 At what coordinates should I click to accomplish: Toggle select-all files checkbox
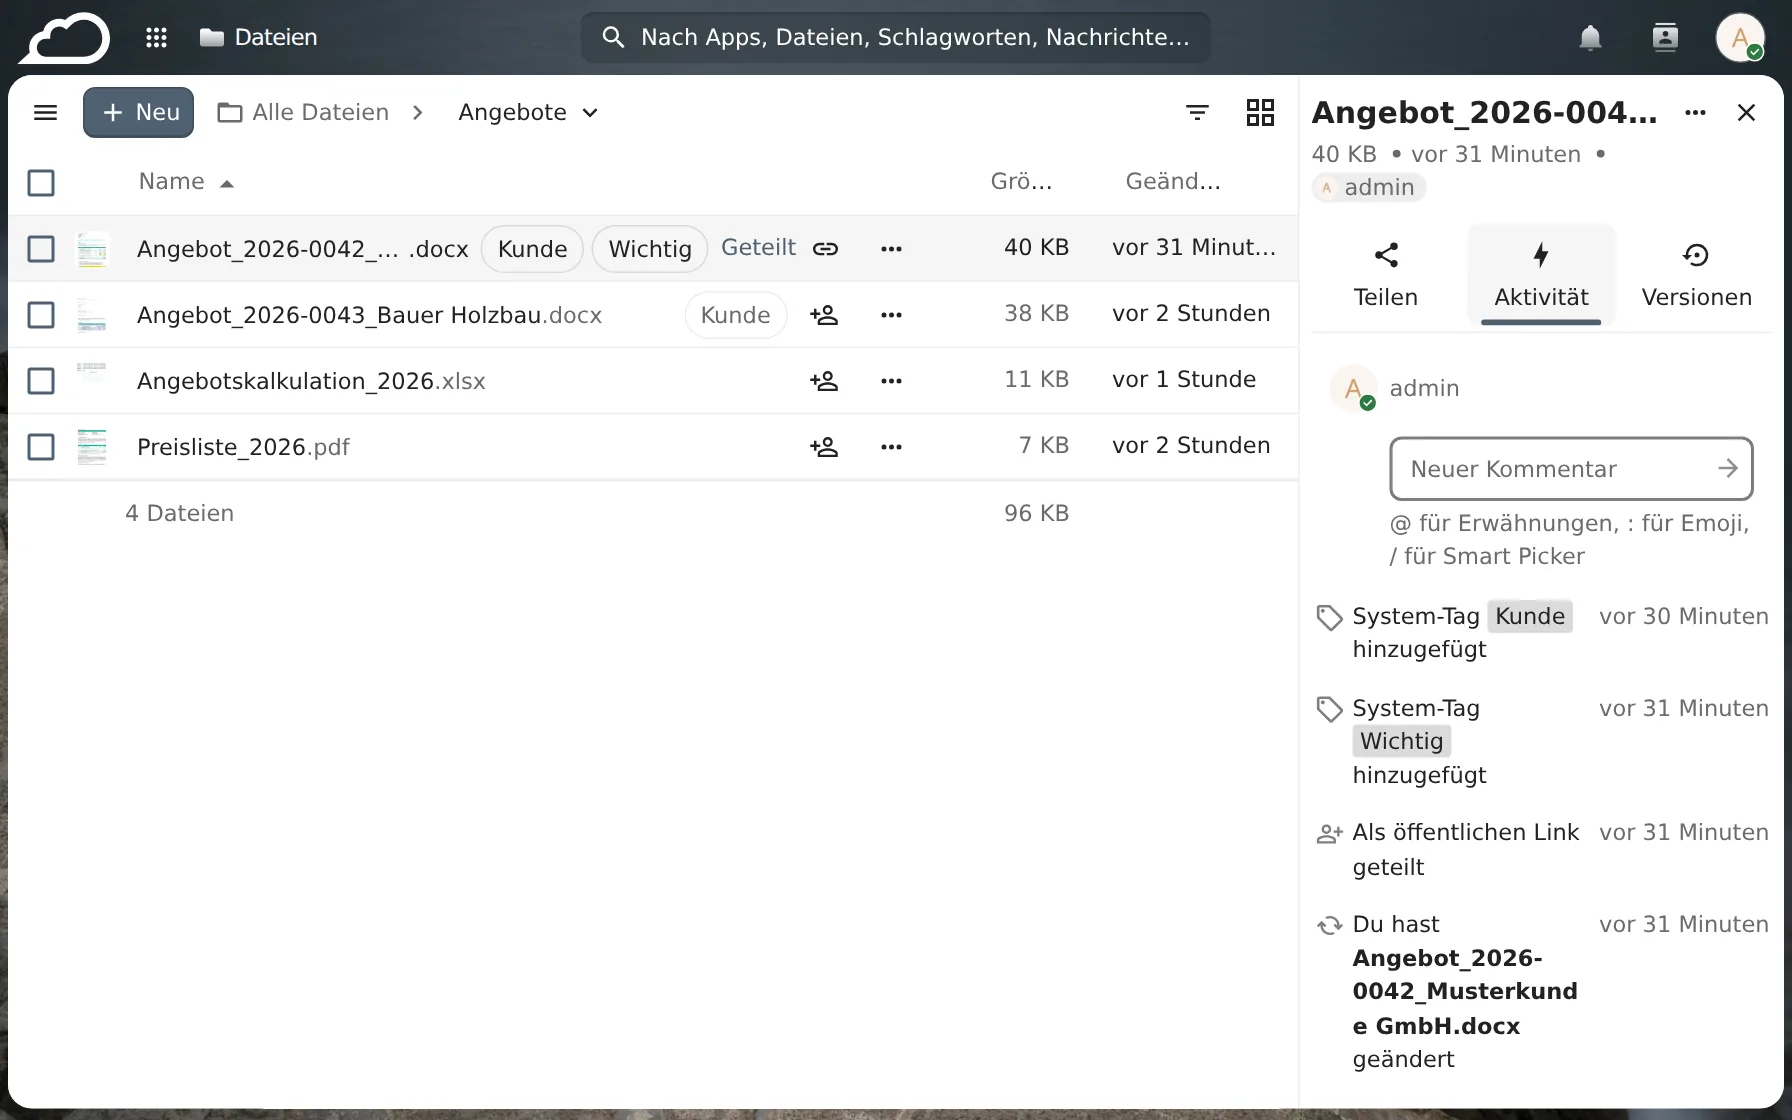point(41,183)
